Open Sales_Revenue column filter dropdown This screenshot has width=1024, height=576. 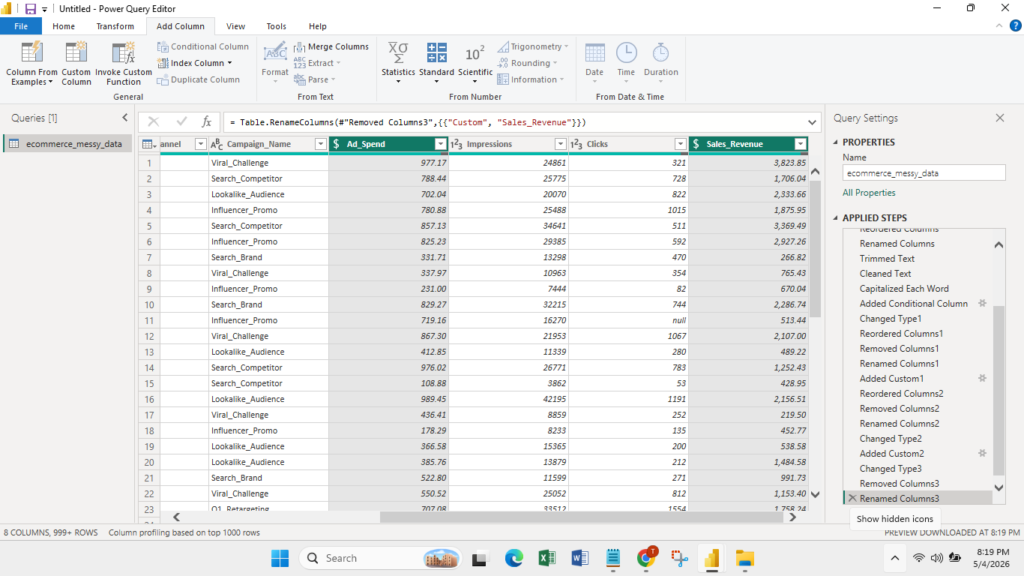pyautogui.click(x=800, y=144)
